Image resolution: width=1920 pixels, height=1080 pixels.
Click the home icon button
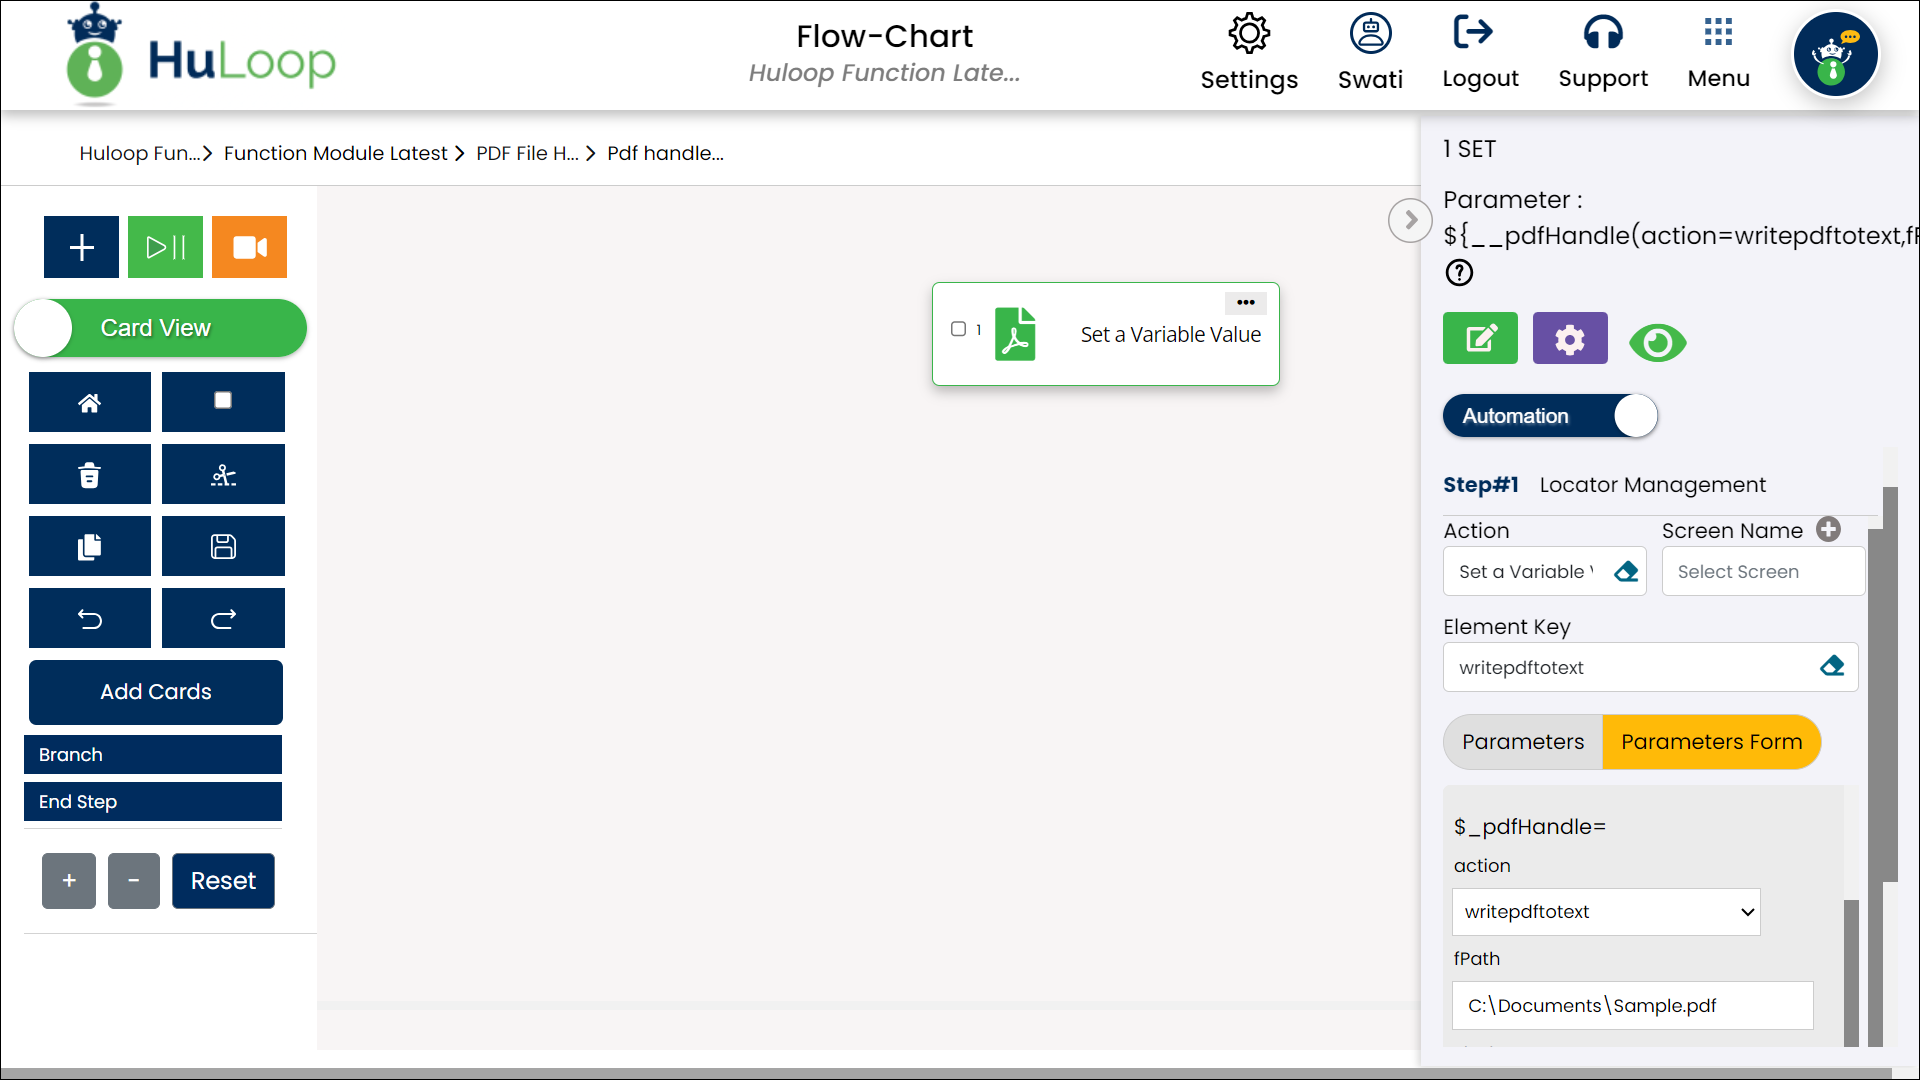click(x=90, y=402)
